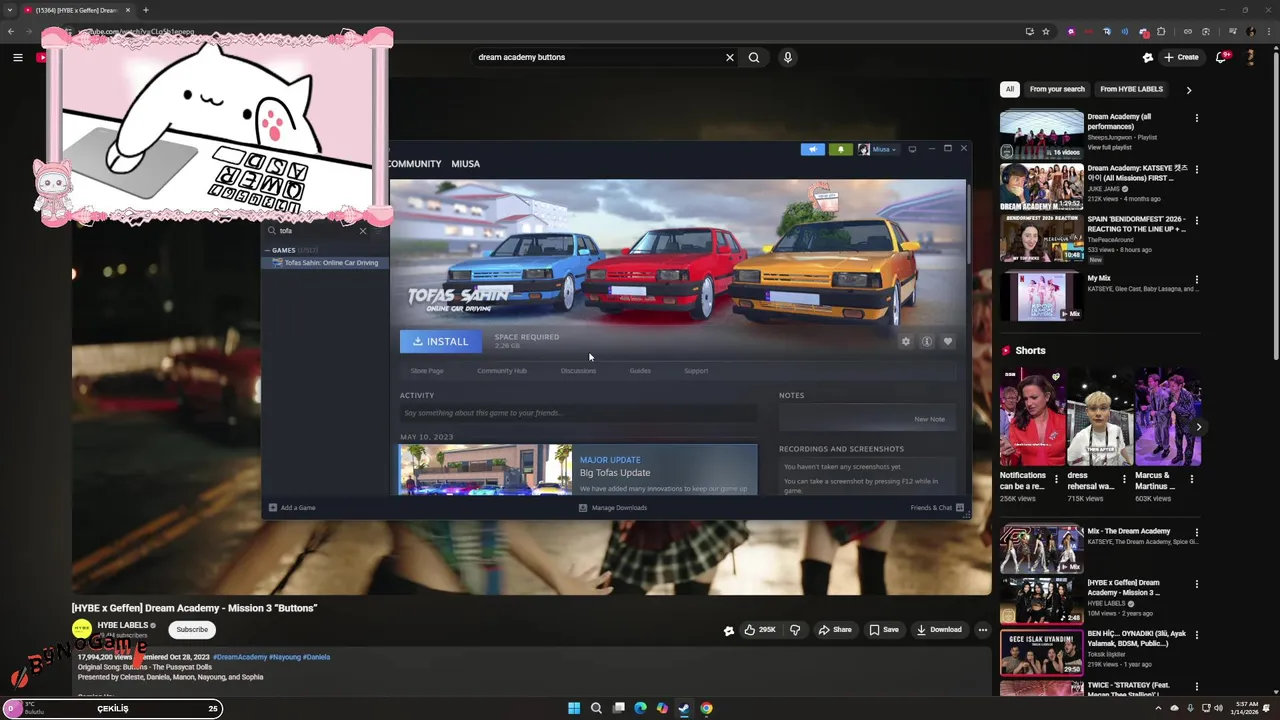Select 'From your search' filter chip
This screenshot has height=720, width=1280.
[x=1057, y=89]
